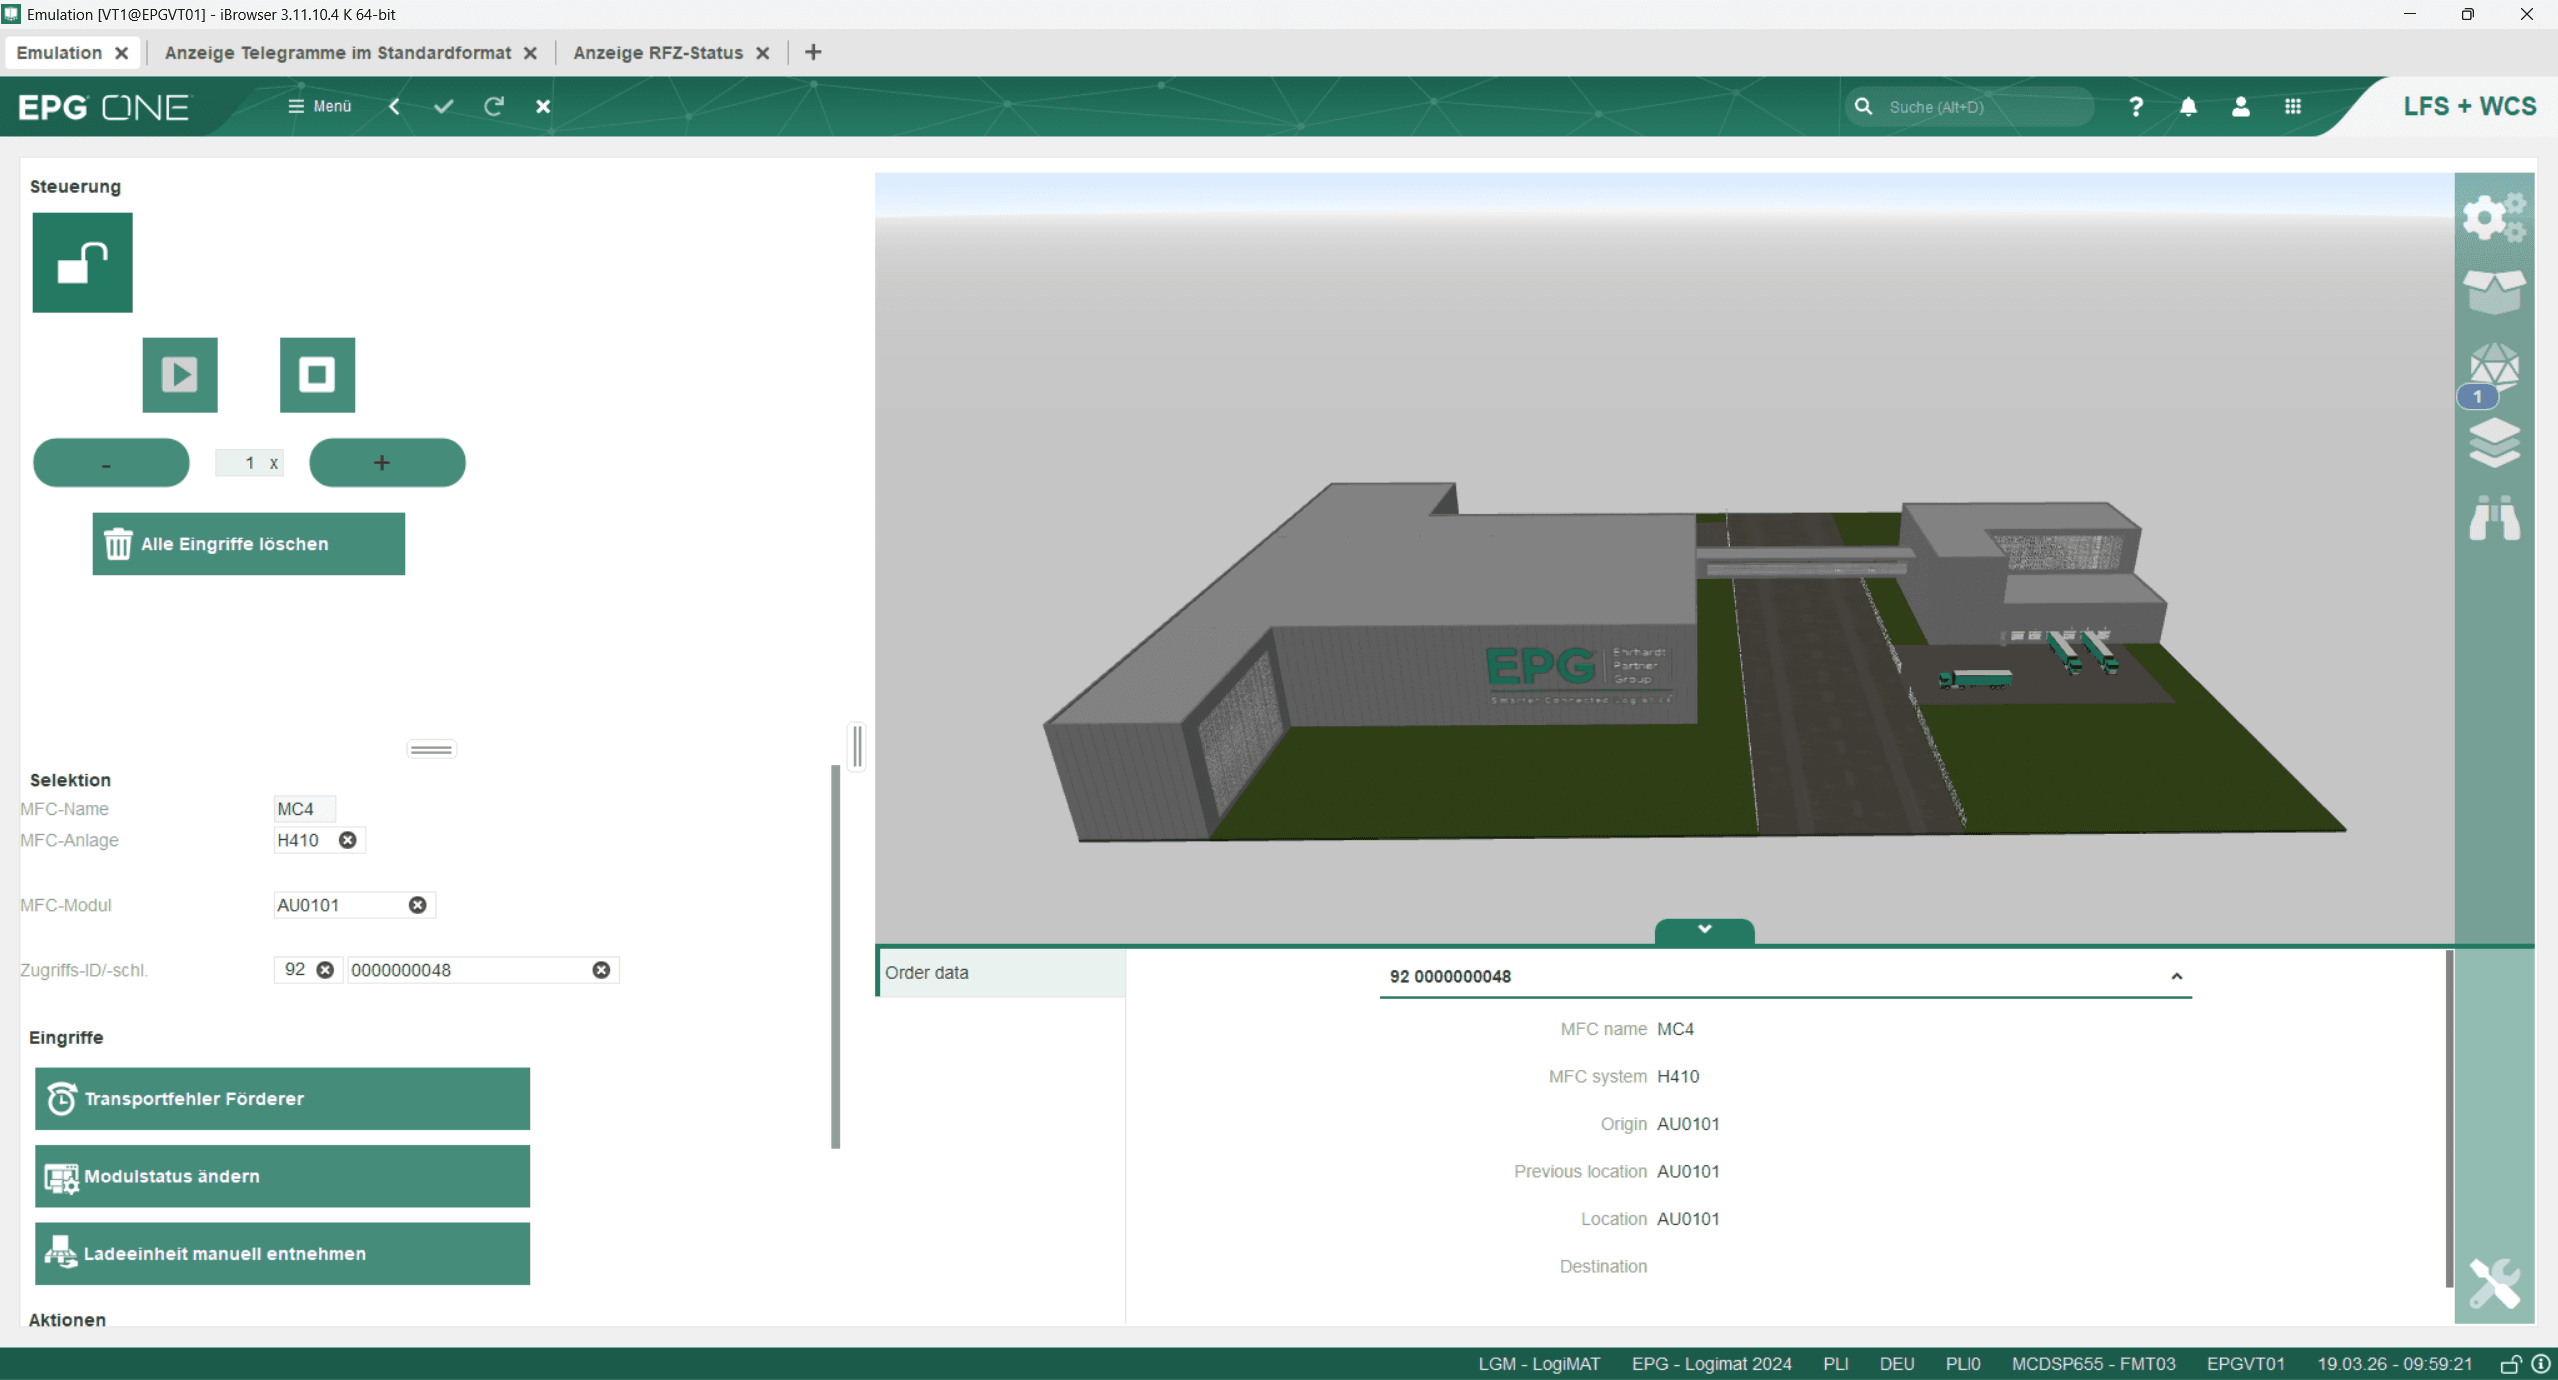Decrease speed with the minus button
The height and width of the screenshot is (1380, 2558).
click(111, 463)
